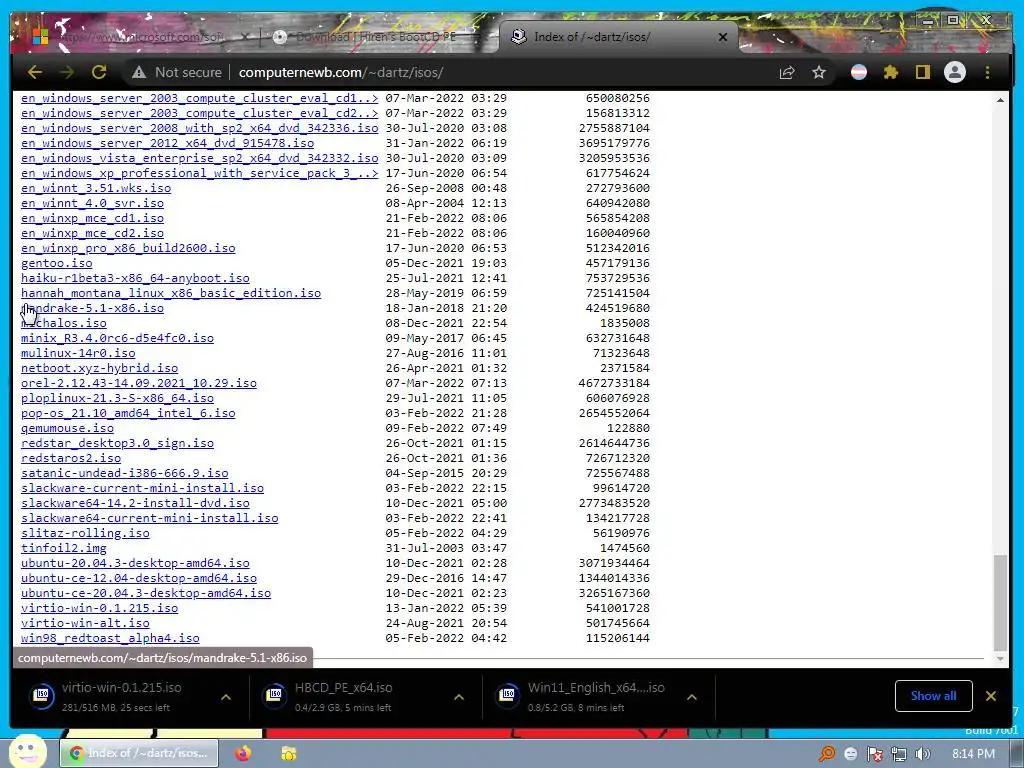1024x768 pixels.
Task: Open haiku-r1beta3-x86_64-anyboot.iso link
Action: [x=135, y=278]
